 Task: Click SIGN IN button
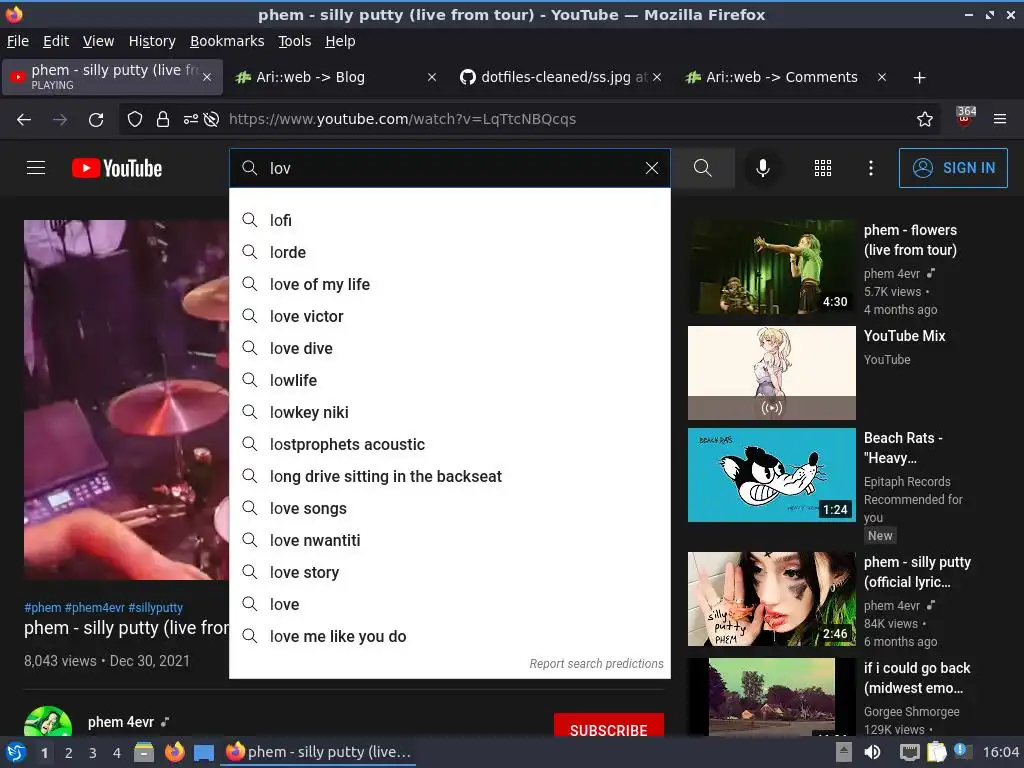[x=953, y=168]
